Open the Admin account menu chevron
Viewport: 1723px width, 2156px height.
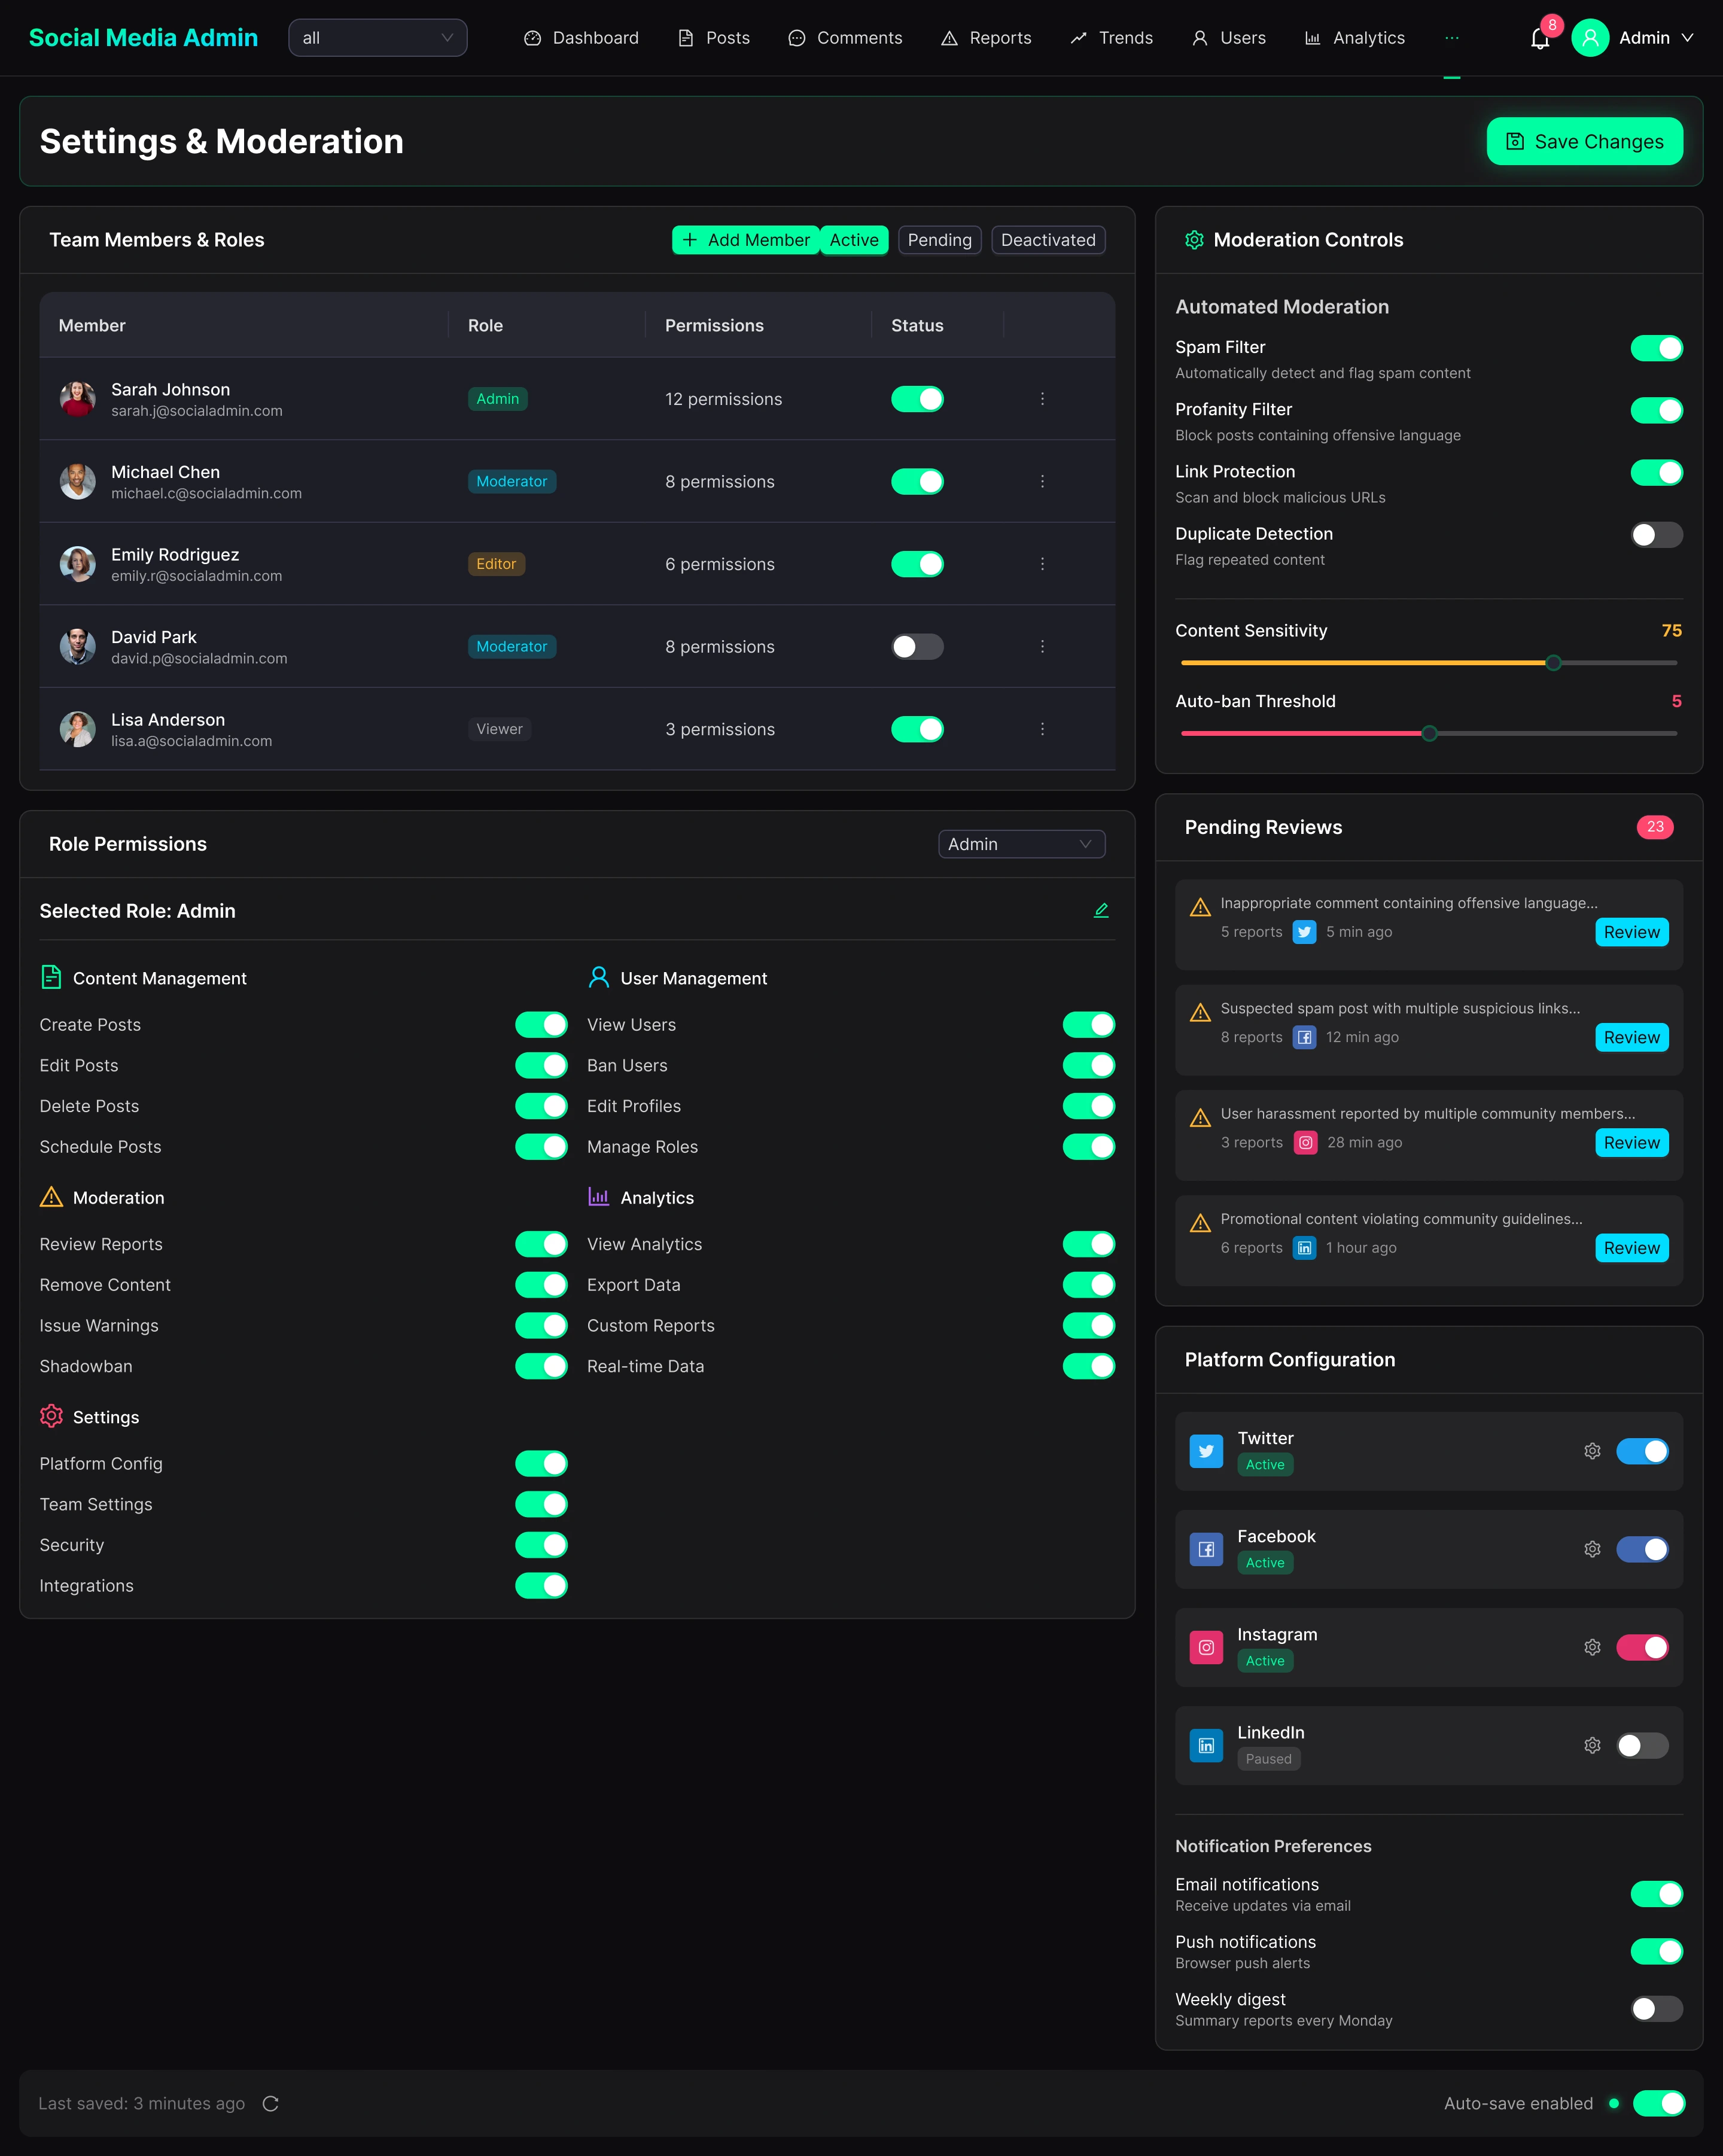click(1687, 38)
